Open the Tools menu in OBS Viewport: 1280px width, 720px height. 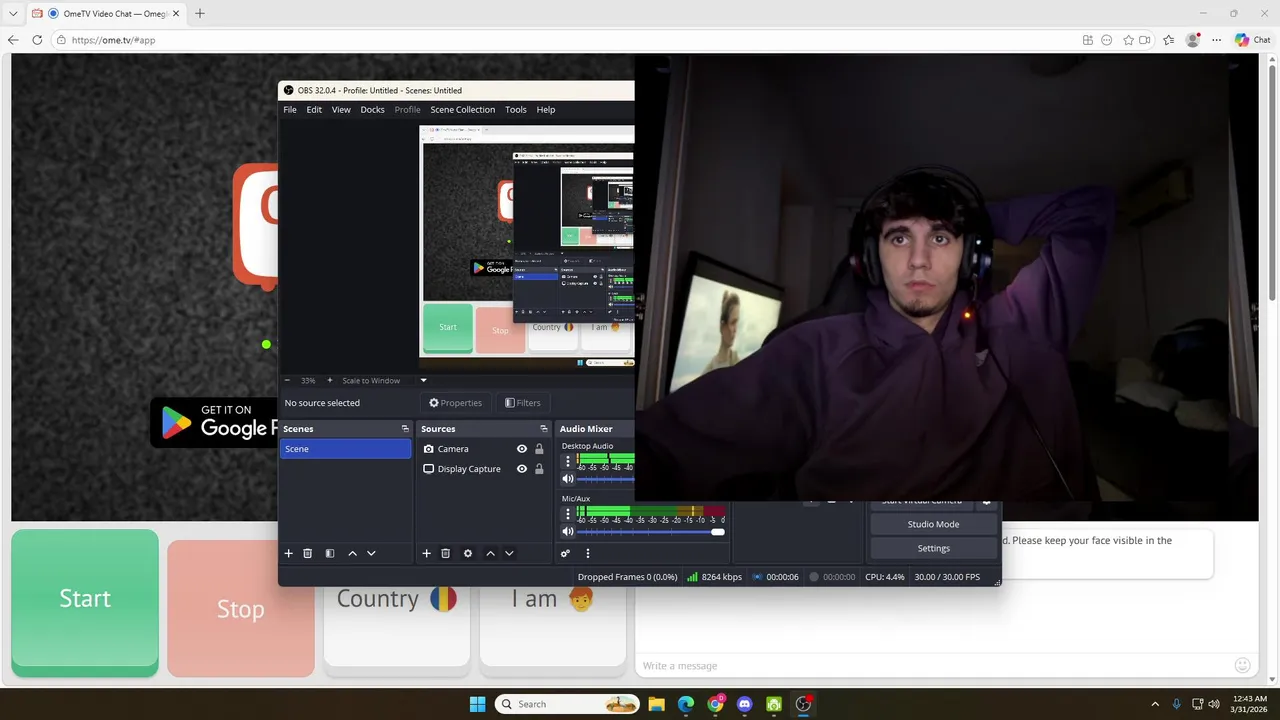[x=515, y=110]
